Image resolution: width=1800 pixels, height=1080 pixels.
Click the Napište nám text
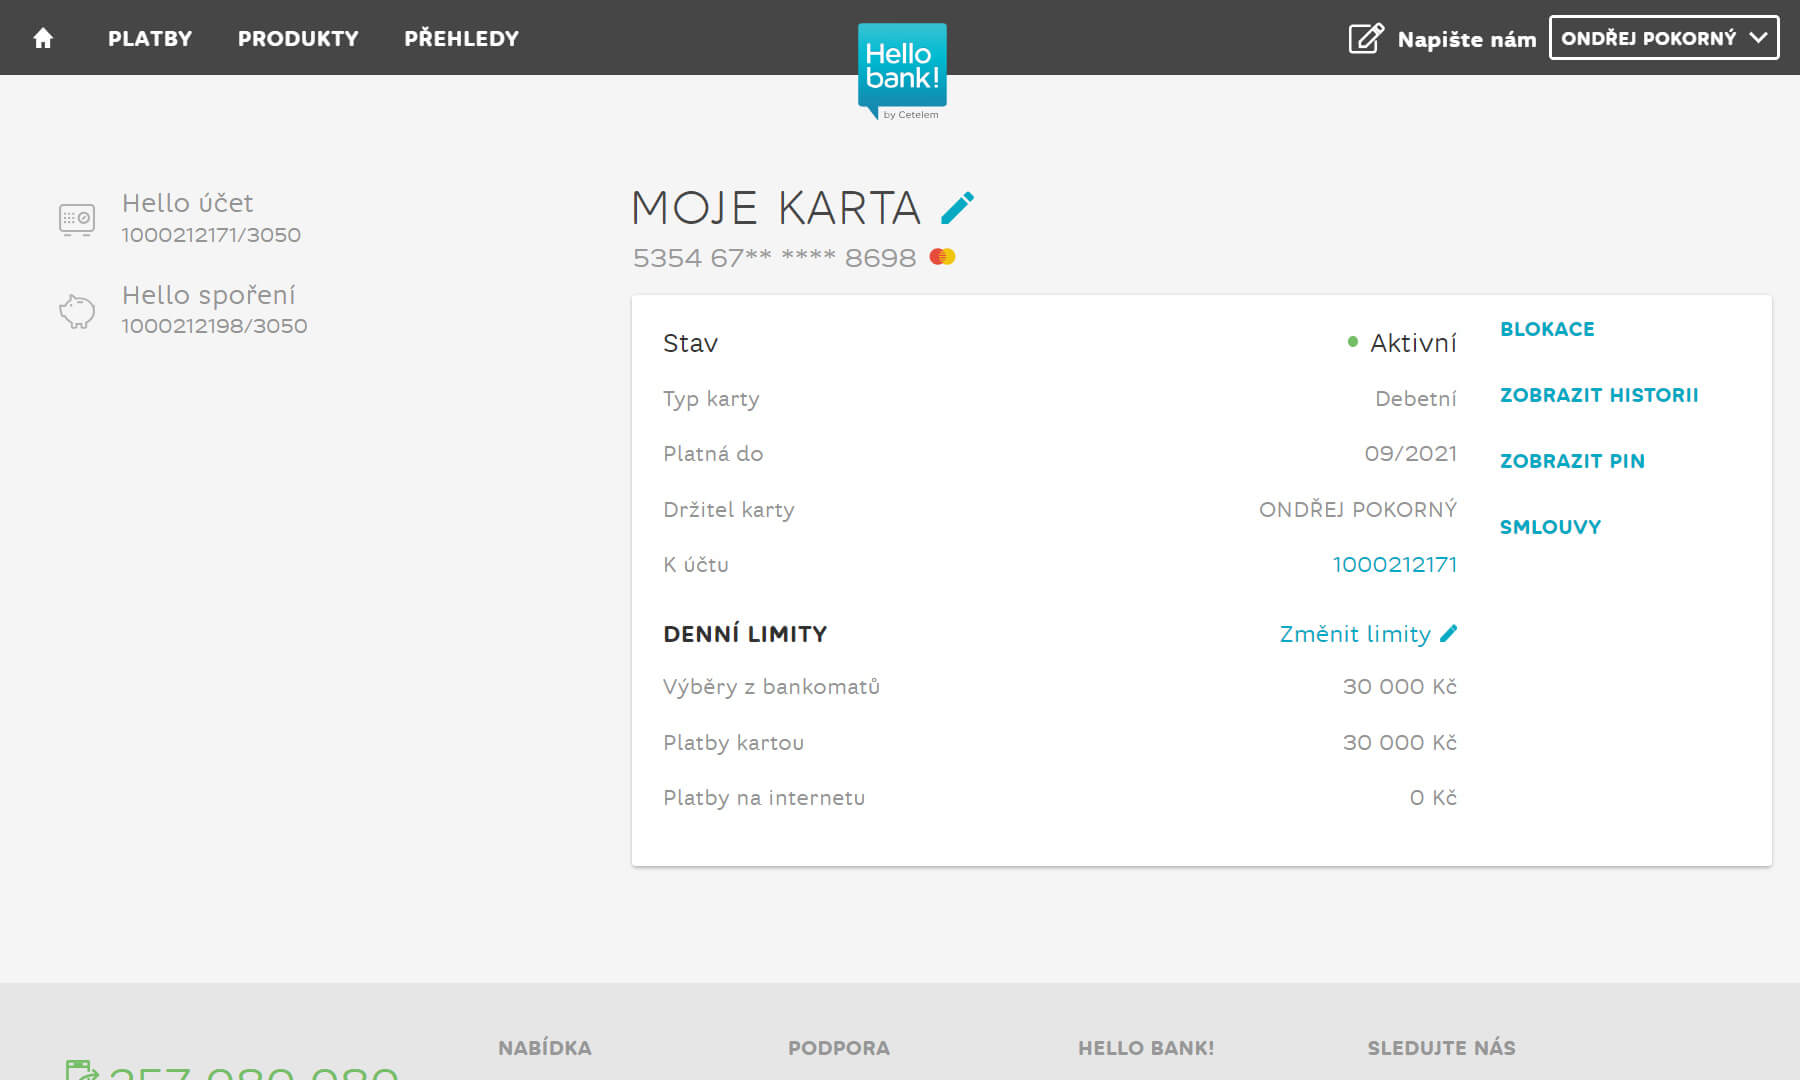(1466, 39)
